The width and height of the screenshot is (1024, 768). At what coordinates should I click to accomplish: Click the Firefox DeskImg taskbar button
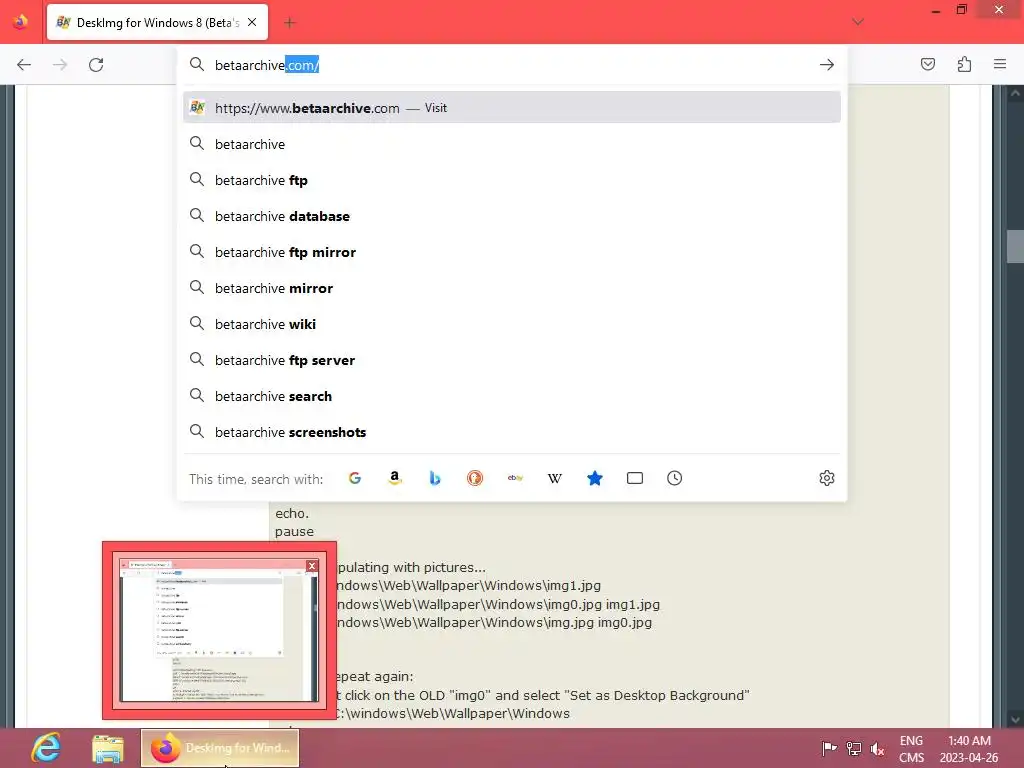(220, 748)
